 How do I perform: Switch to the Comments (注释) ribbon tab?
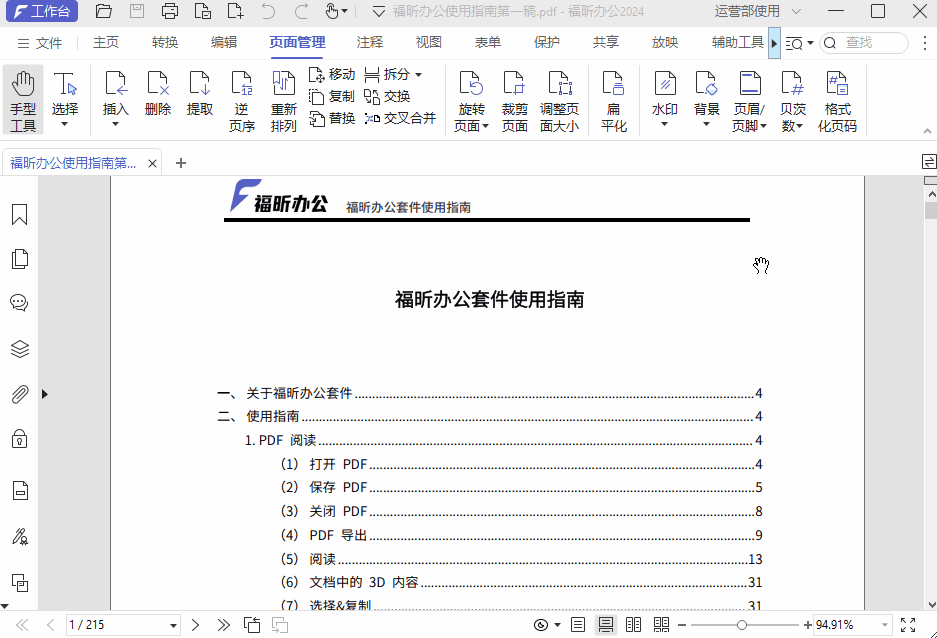[369, 42]
